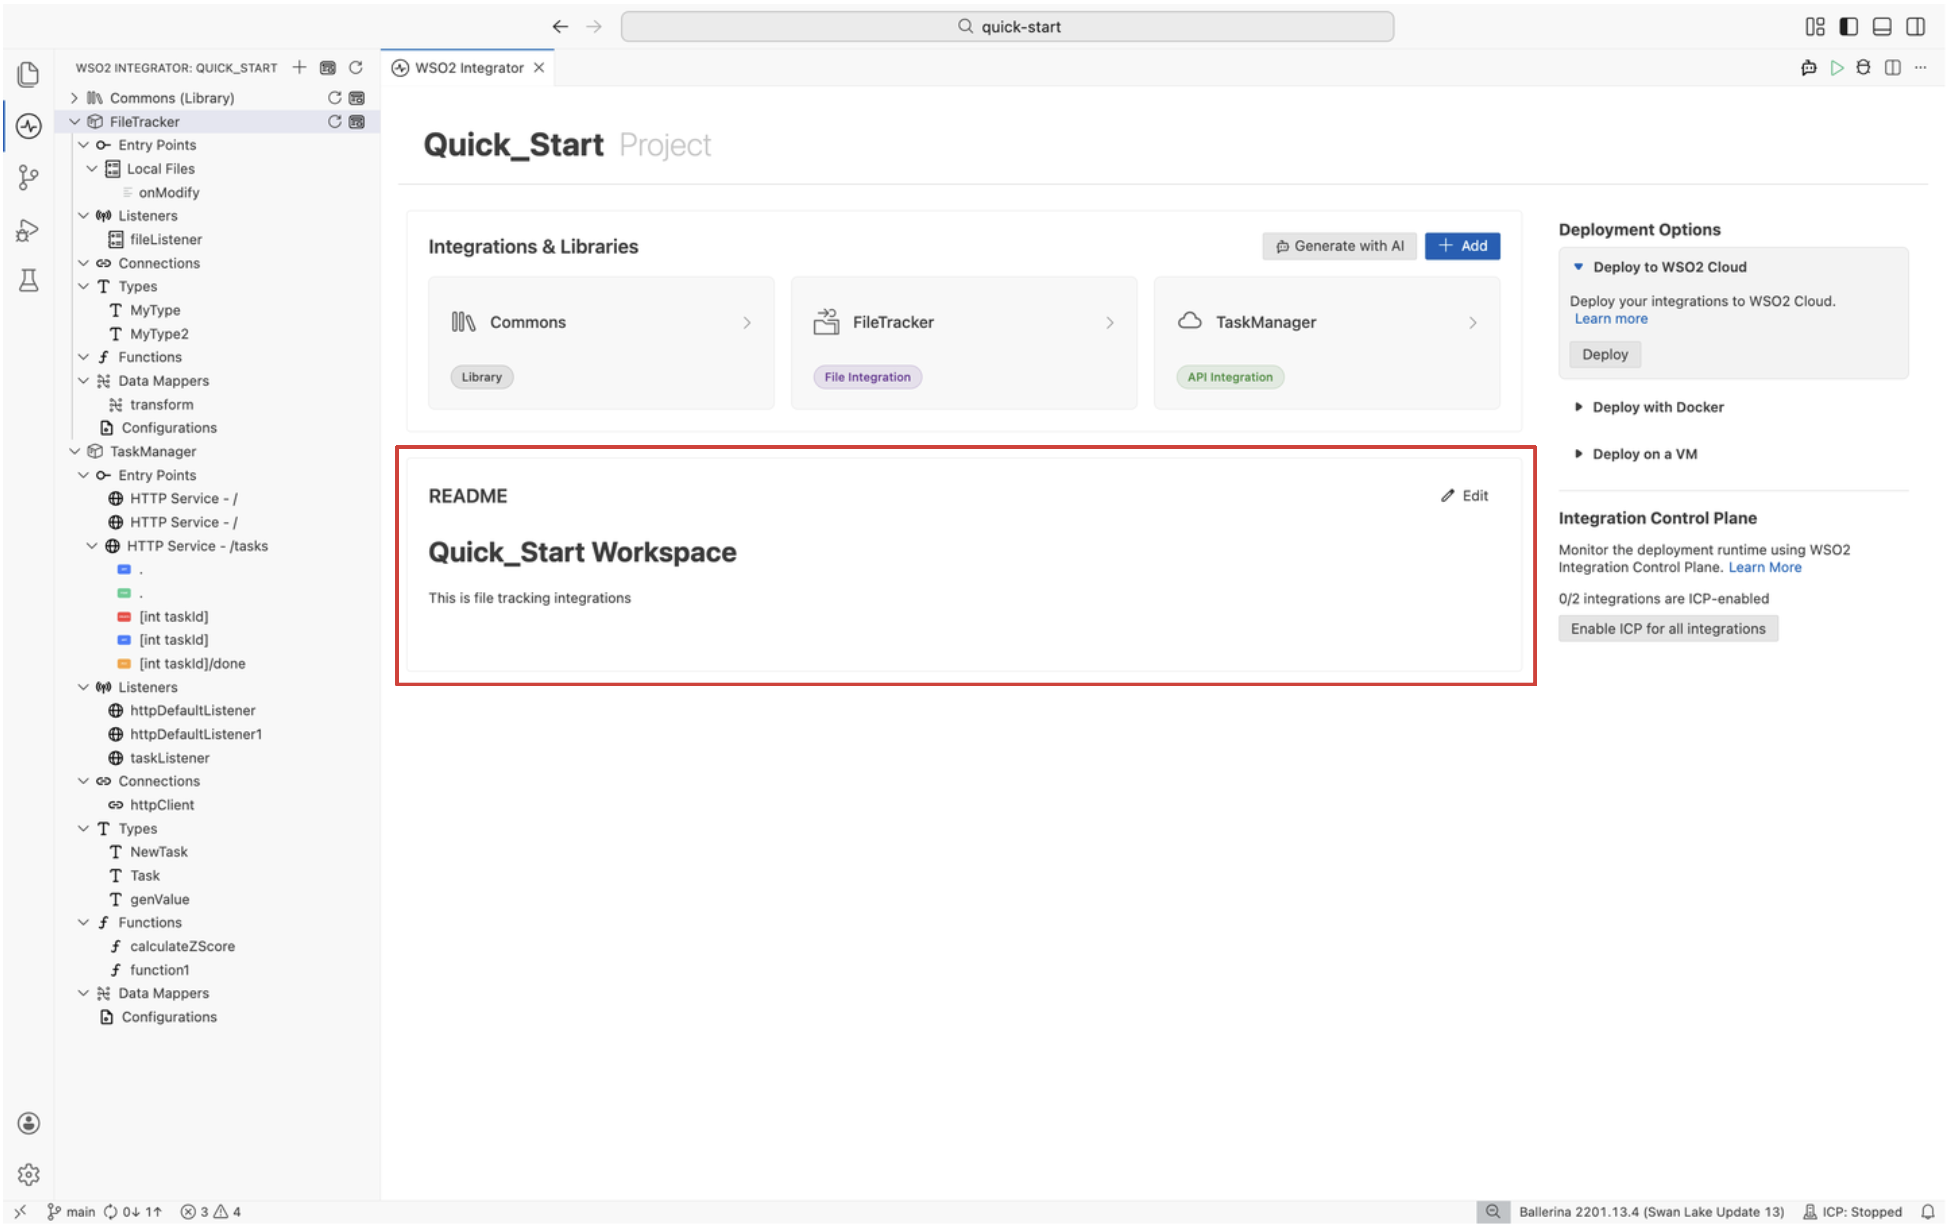This screenshot has height=1228, width=1946.
Task: Select the fileListener tree item
Action: [x=166, y=240]
